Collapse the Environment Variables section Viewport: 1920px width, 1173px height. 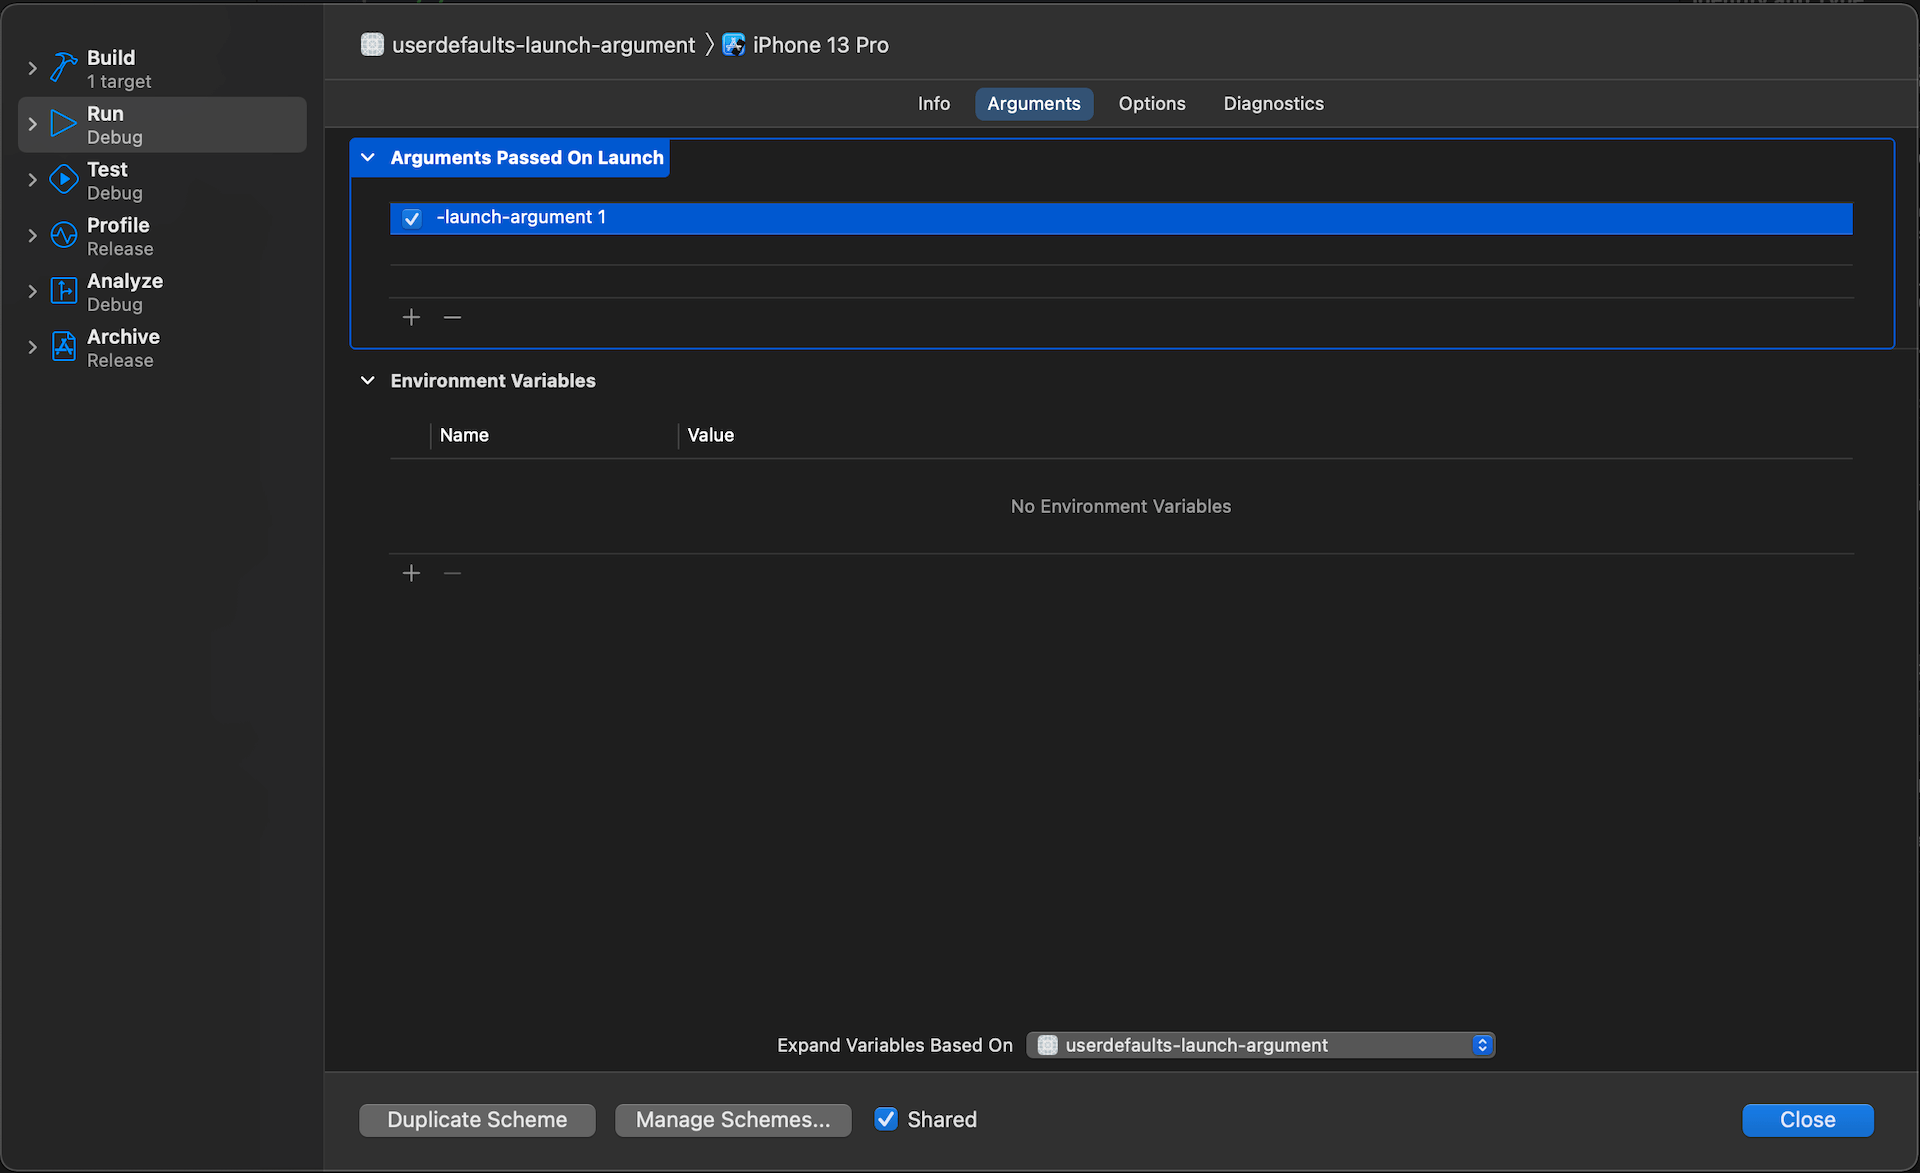[x=368, y=381]
